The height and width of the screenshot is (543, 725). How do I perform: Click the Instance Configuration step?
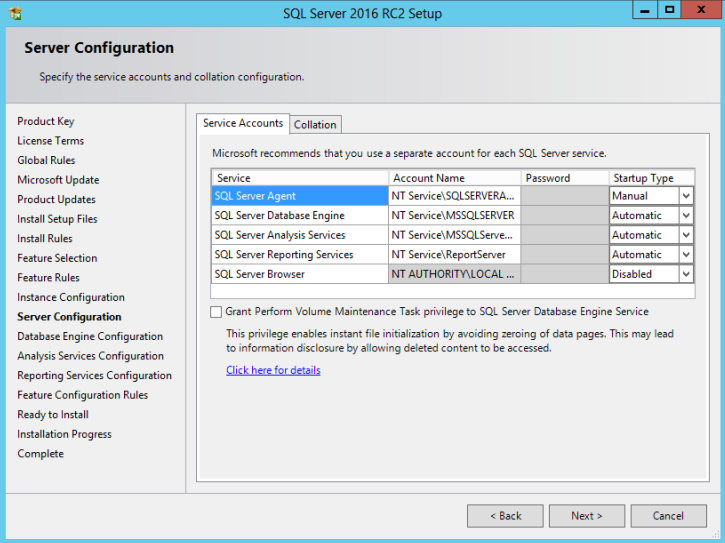[x=71, y=297]
